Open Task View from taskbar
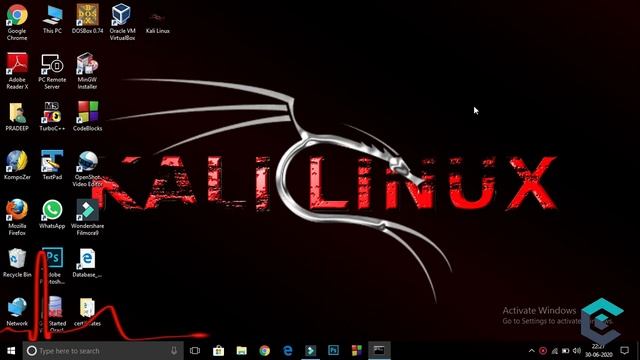This screenshot has height=360, width=640. tap(195, 351)
